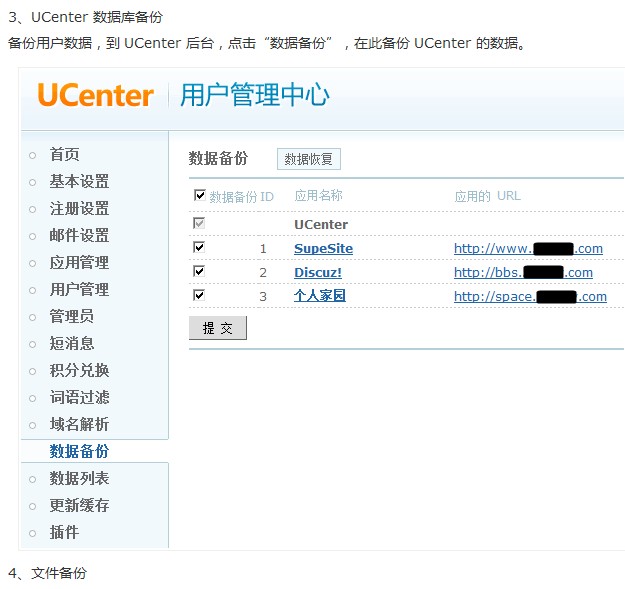
Task: Open 短消息 sidebar entry
Action: pos(72,344)
